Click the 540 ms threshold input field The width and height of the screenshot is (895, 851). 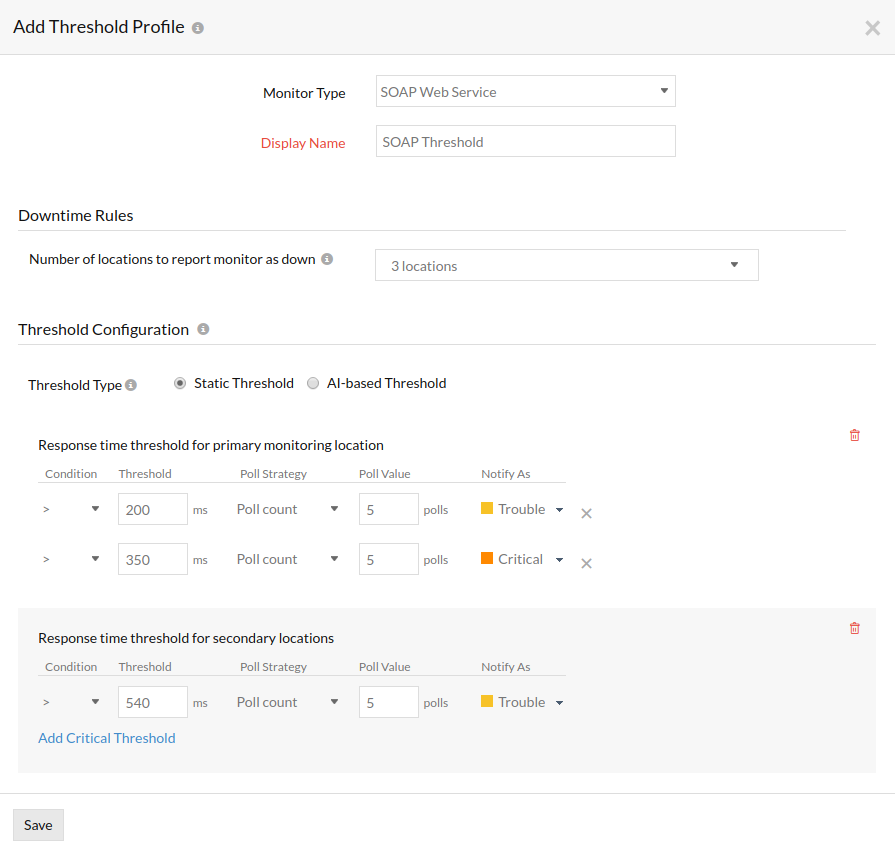coord(152,702)
